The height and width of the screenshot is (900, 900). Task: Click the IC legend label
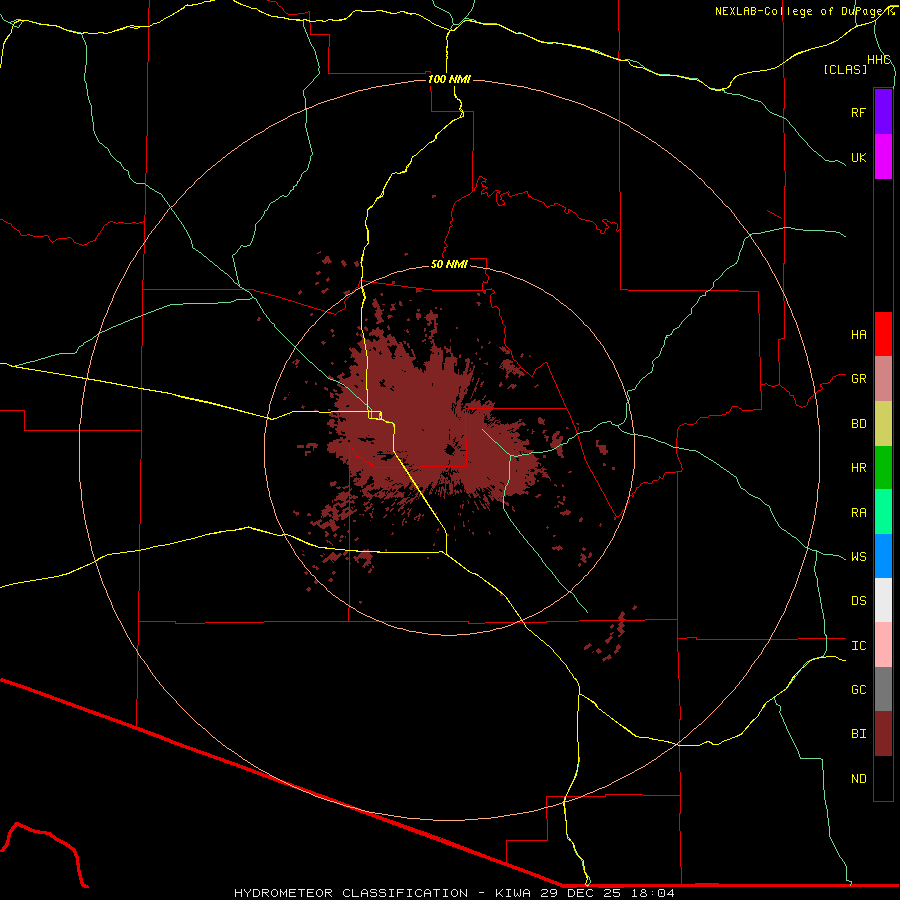point(858,645)
